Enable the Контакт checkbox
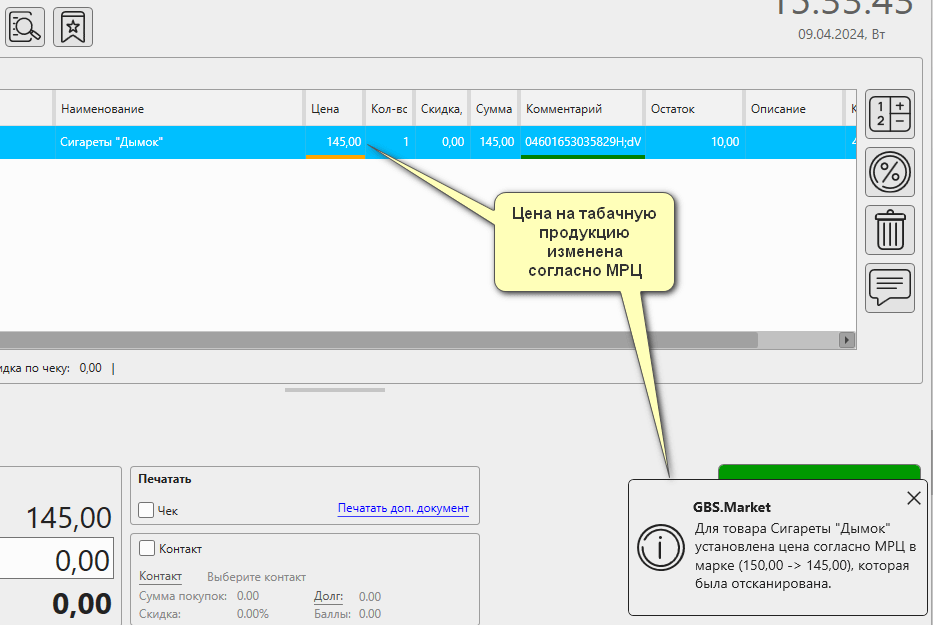Image resolution: width=933 pixels, height=625 pixels. tap(147, 548)
